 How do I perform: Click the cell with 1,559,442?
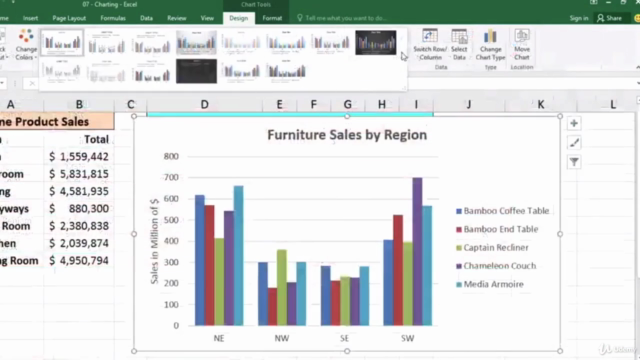pos(79,157)
